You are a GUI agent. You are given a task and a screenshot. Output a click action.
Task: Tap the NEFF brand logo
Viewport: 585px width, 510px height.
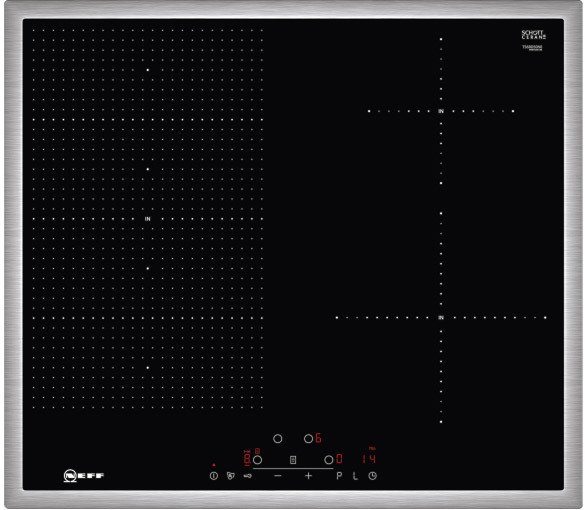[84, 476]
